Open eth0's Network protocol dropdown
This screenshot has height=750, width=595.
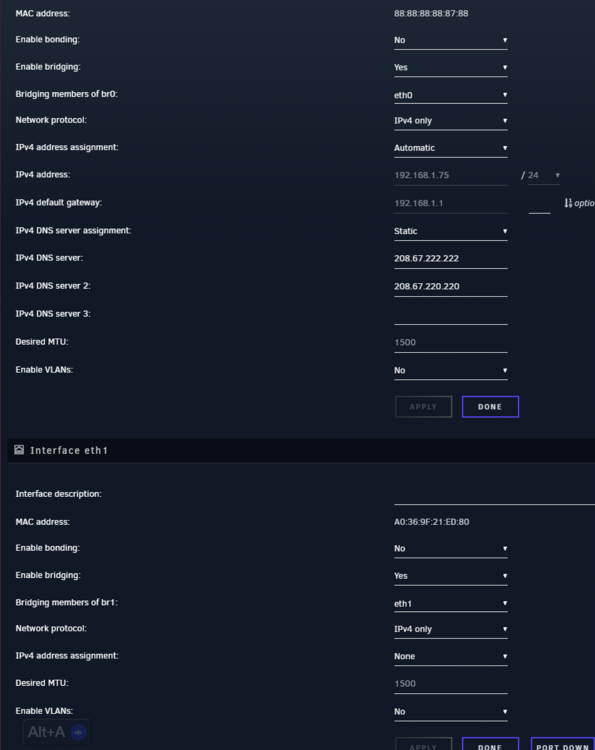[x=451, y=121]
